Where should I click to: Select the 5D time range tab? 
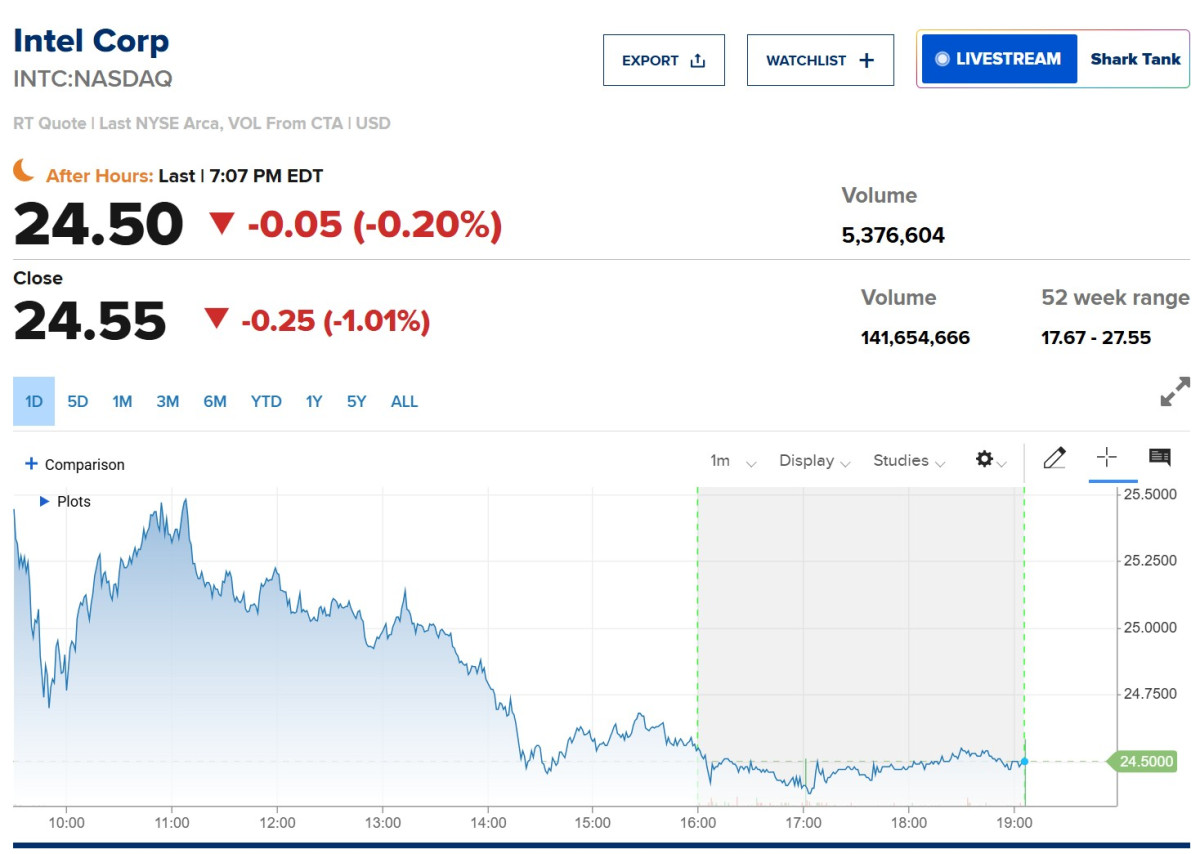78,402
